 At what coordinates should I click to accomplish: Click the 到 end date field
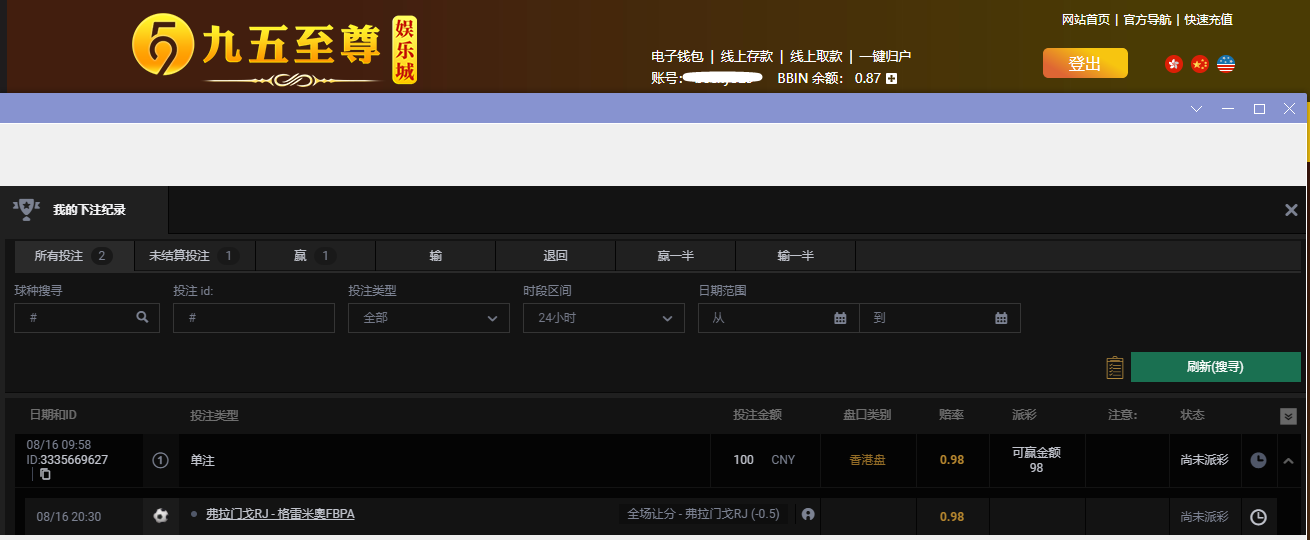940,318
